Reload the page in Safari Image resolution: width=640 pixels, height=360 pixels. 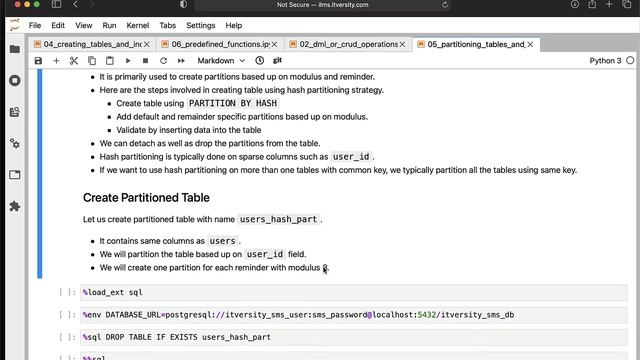pyautogui.click(x=445, y=5)
